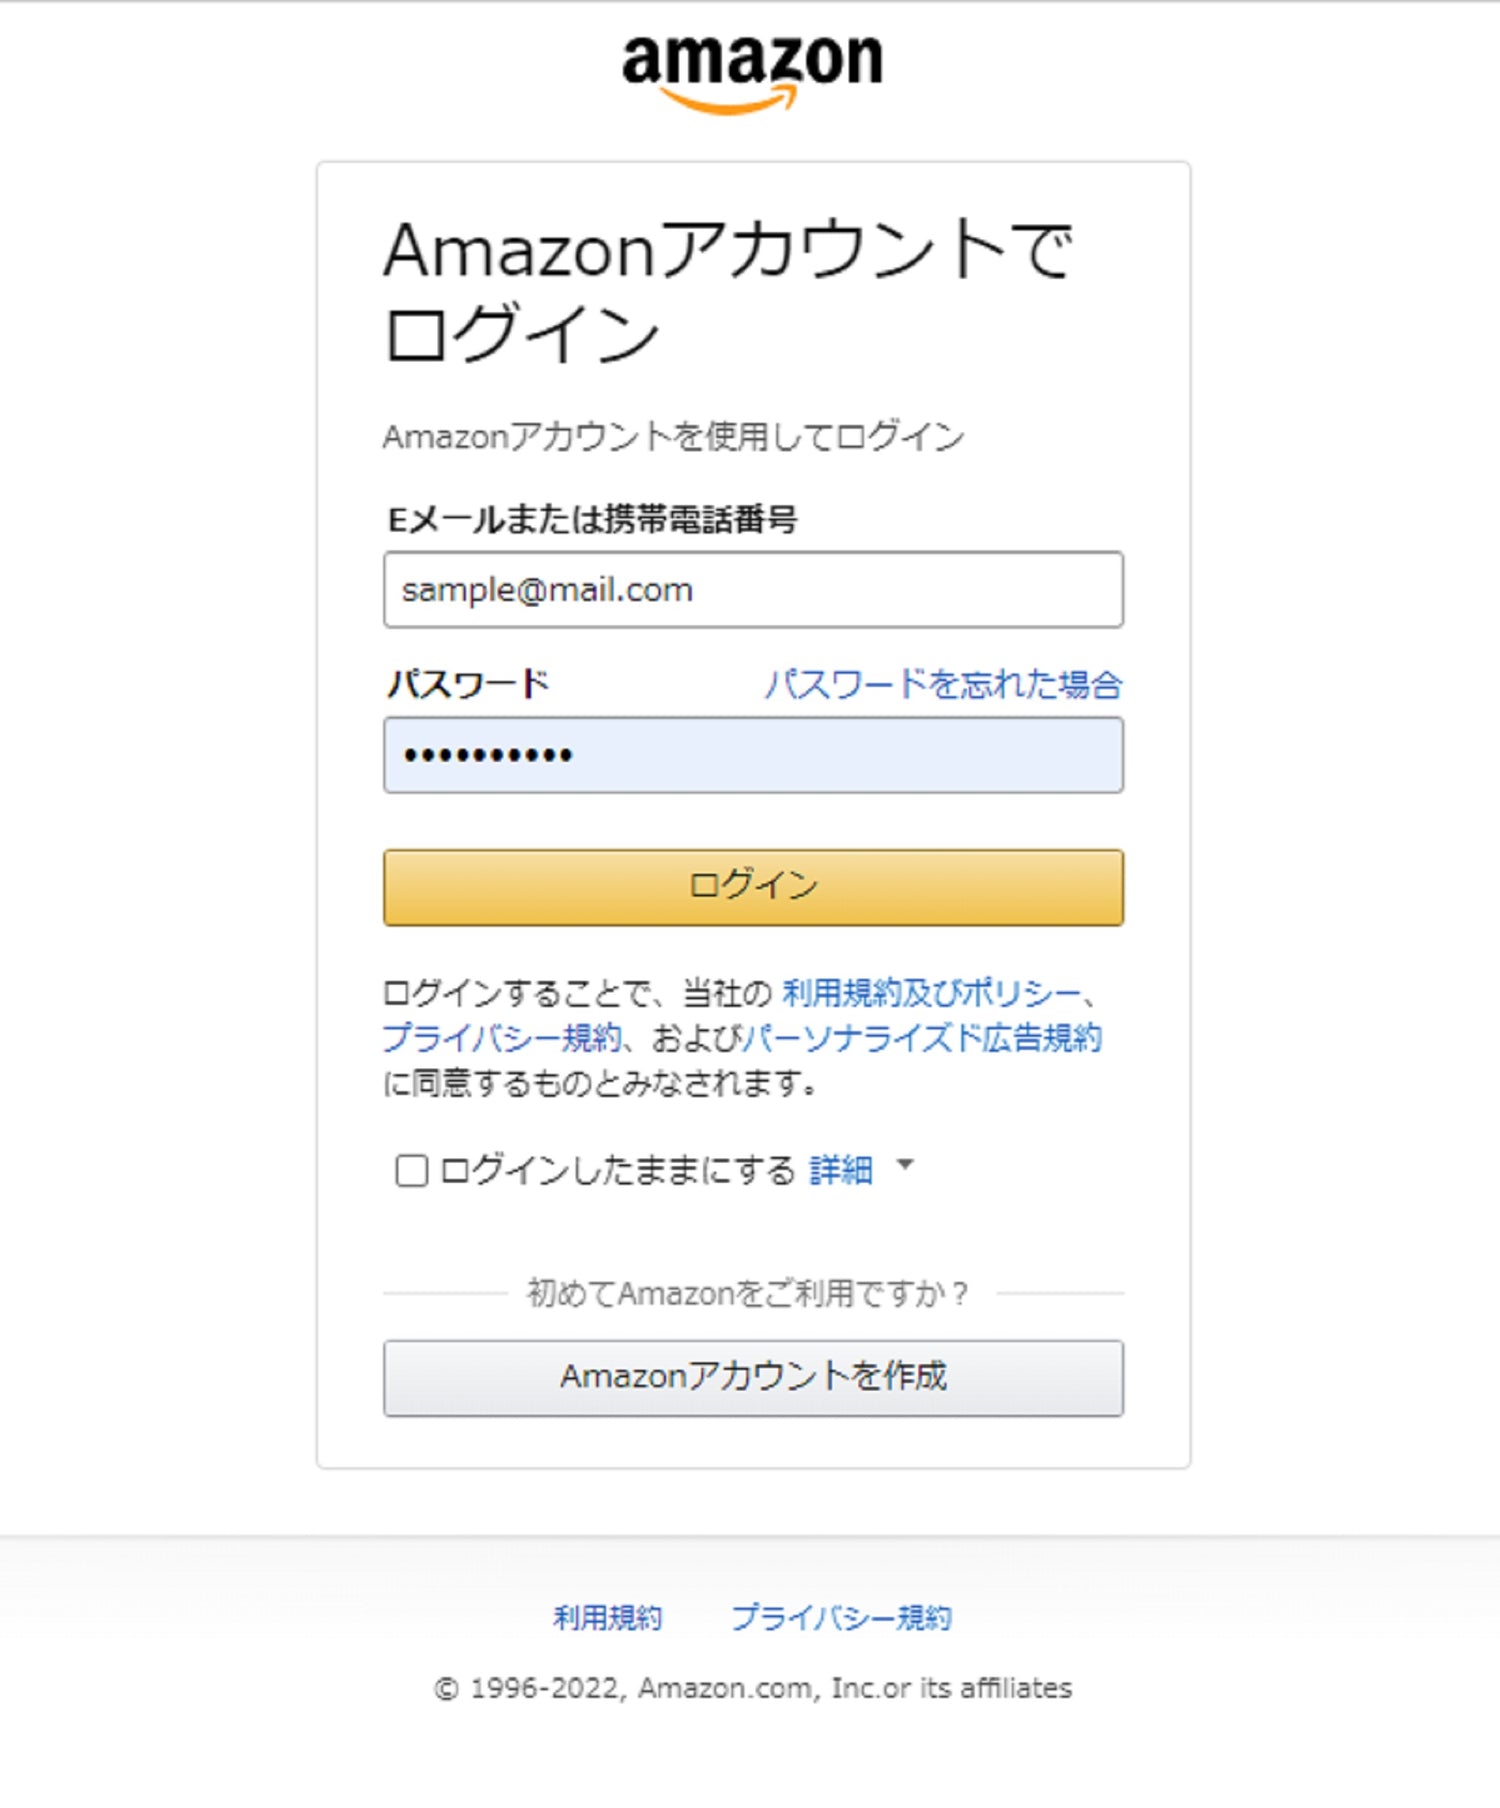Image resolution: width=1500 pixels, height=1808 pixels.
Task: Click the Amazon logo at top
Action: 752,70
